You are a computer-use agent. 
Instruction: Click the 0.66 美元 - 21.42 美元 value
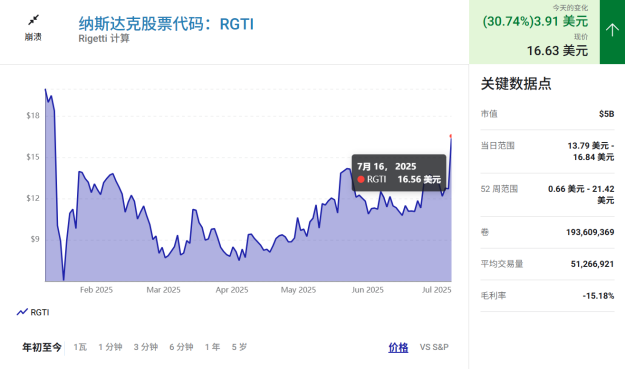(581, 195)
